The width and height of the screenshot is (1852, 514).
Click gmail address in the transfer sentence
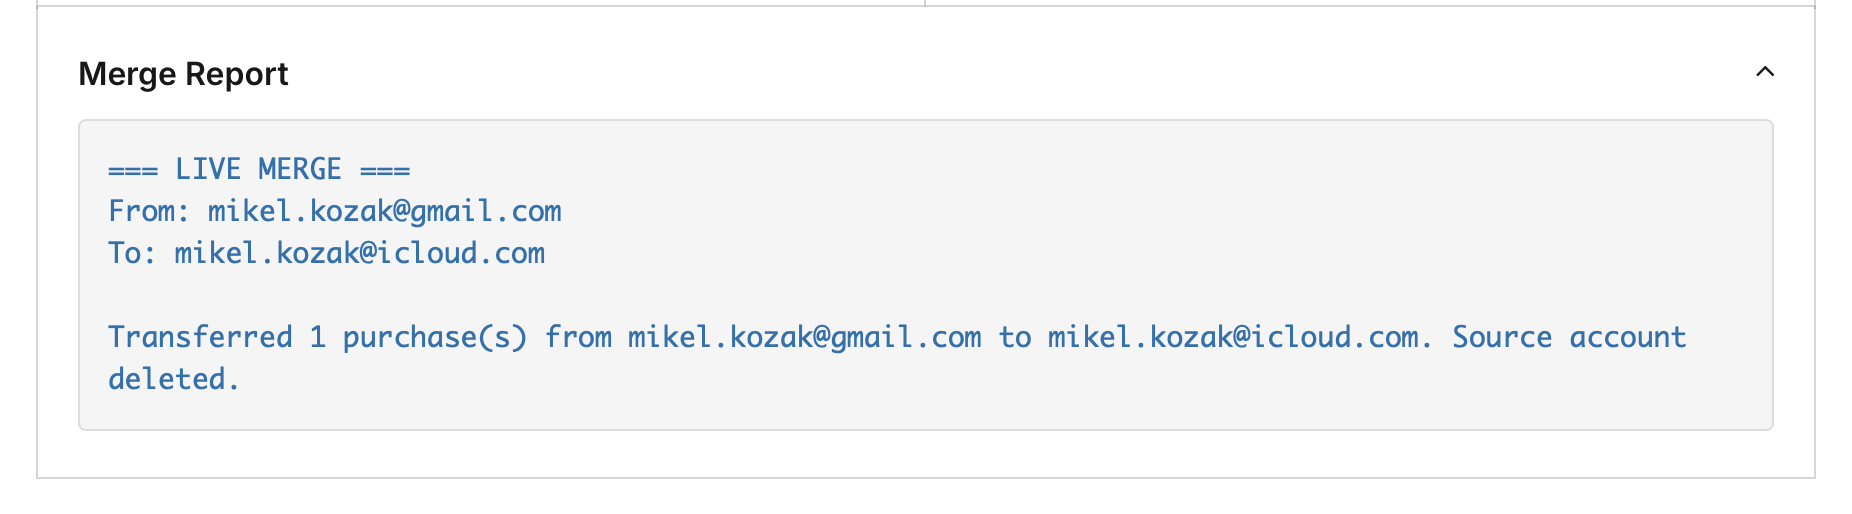804,337
